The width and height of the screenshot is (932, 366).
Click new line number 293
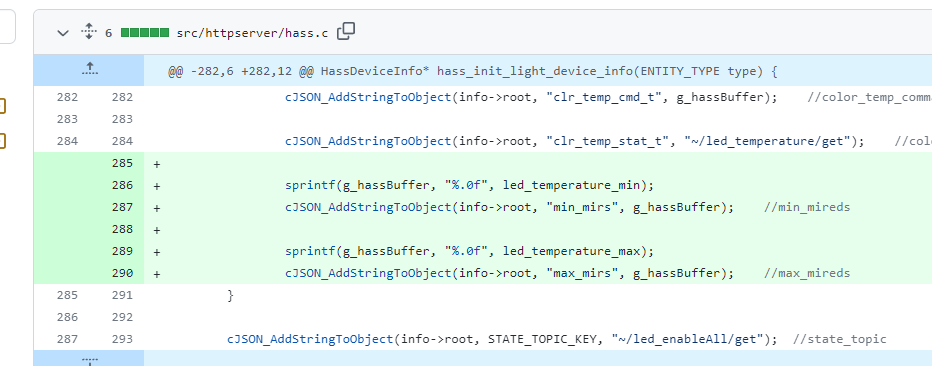coord(122,339)
